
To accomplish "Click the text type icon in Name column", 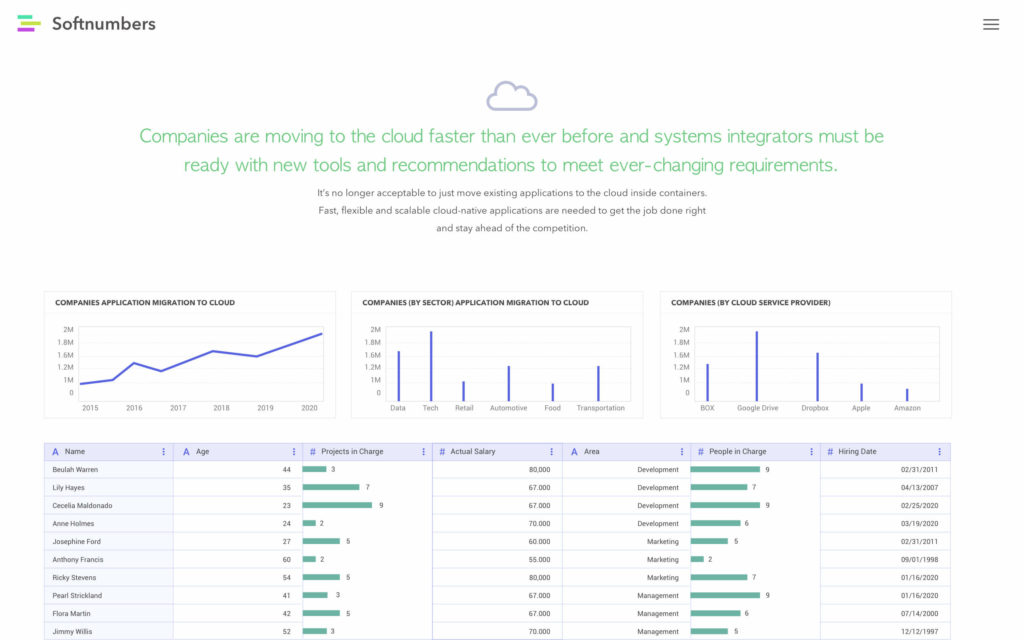I will (55, 452).
